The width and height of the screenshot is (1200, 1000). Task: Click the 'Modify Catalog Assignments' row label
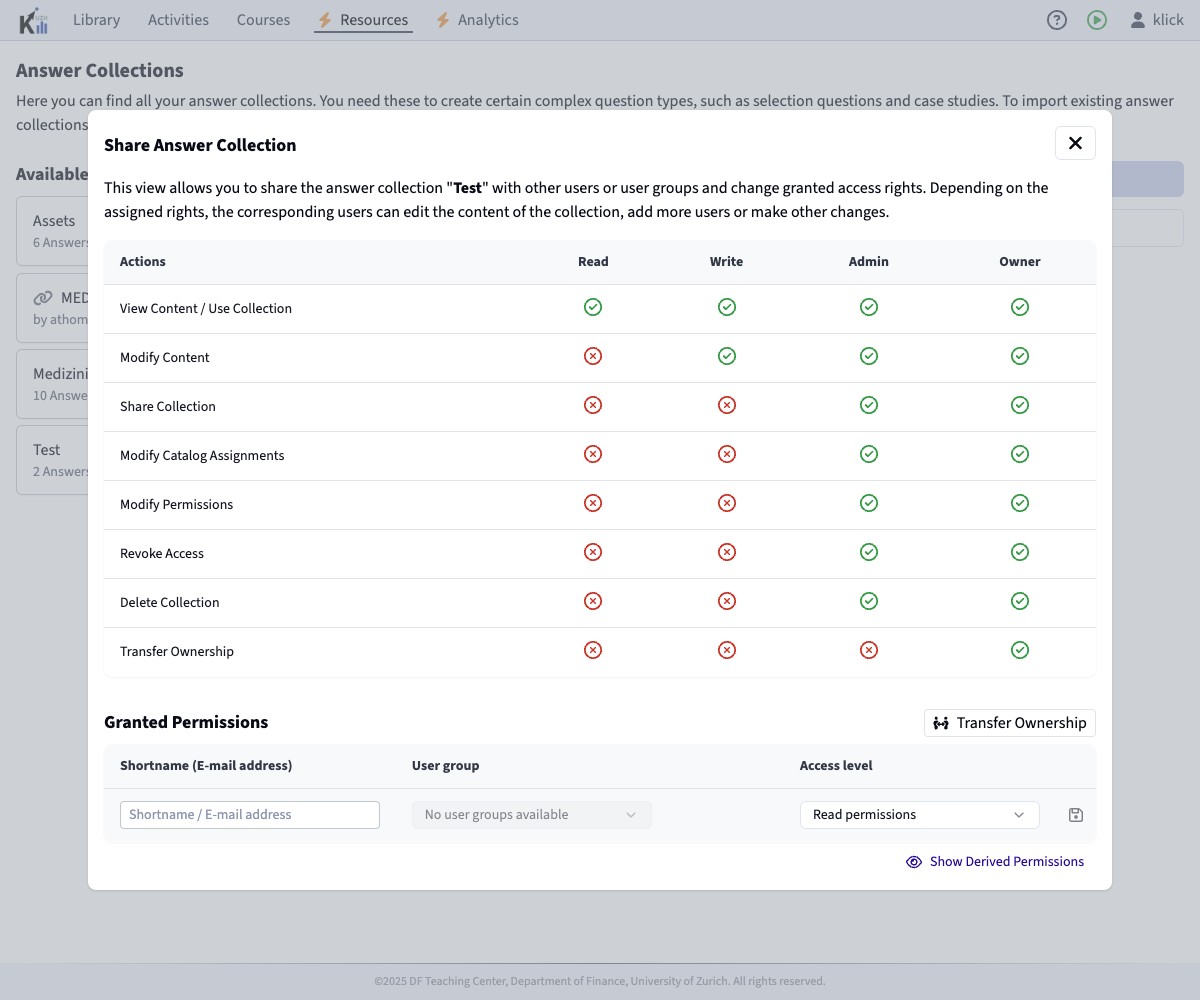[202, 456]
